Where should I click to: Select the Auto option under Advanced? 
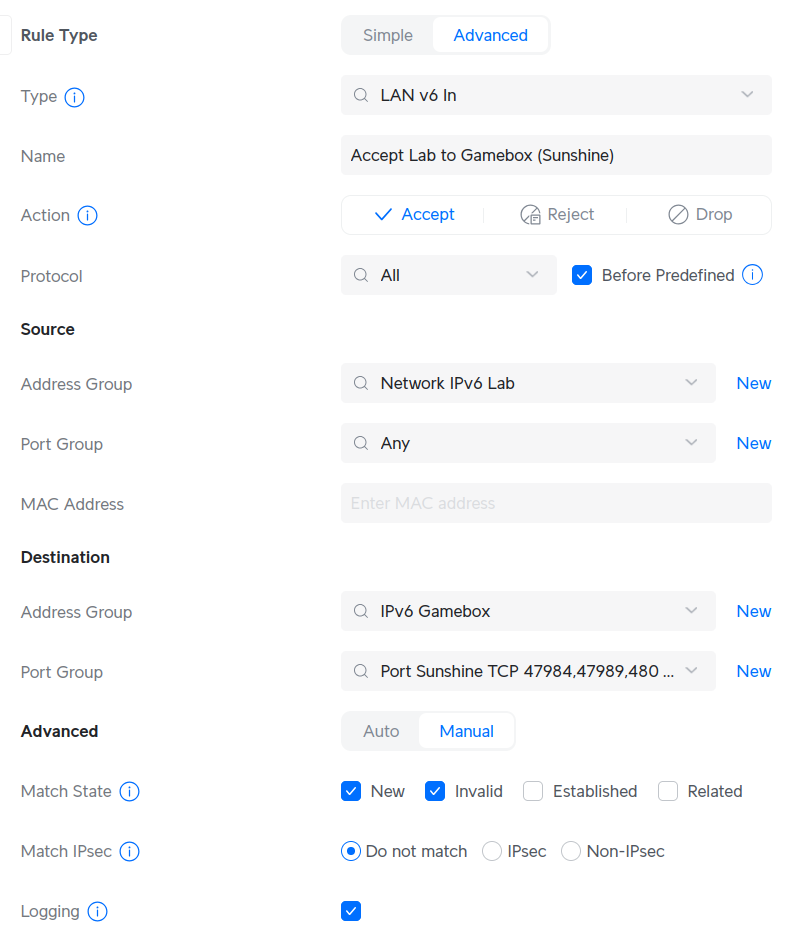381,731
